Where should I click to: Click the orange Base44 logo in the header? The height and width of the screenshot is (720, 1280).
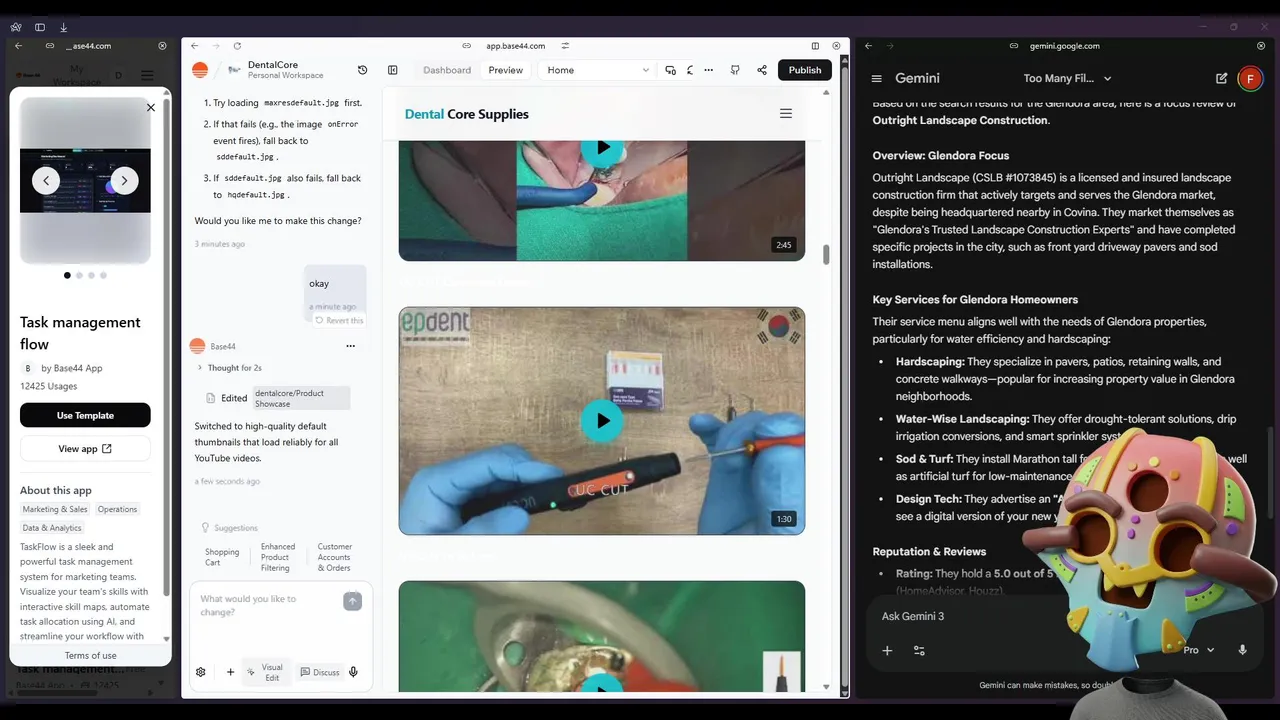click(200, 70)
